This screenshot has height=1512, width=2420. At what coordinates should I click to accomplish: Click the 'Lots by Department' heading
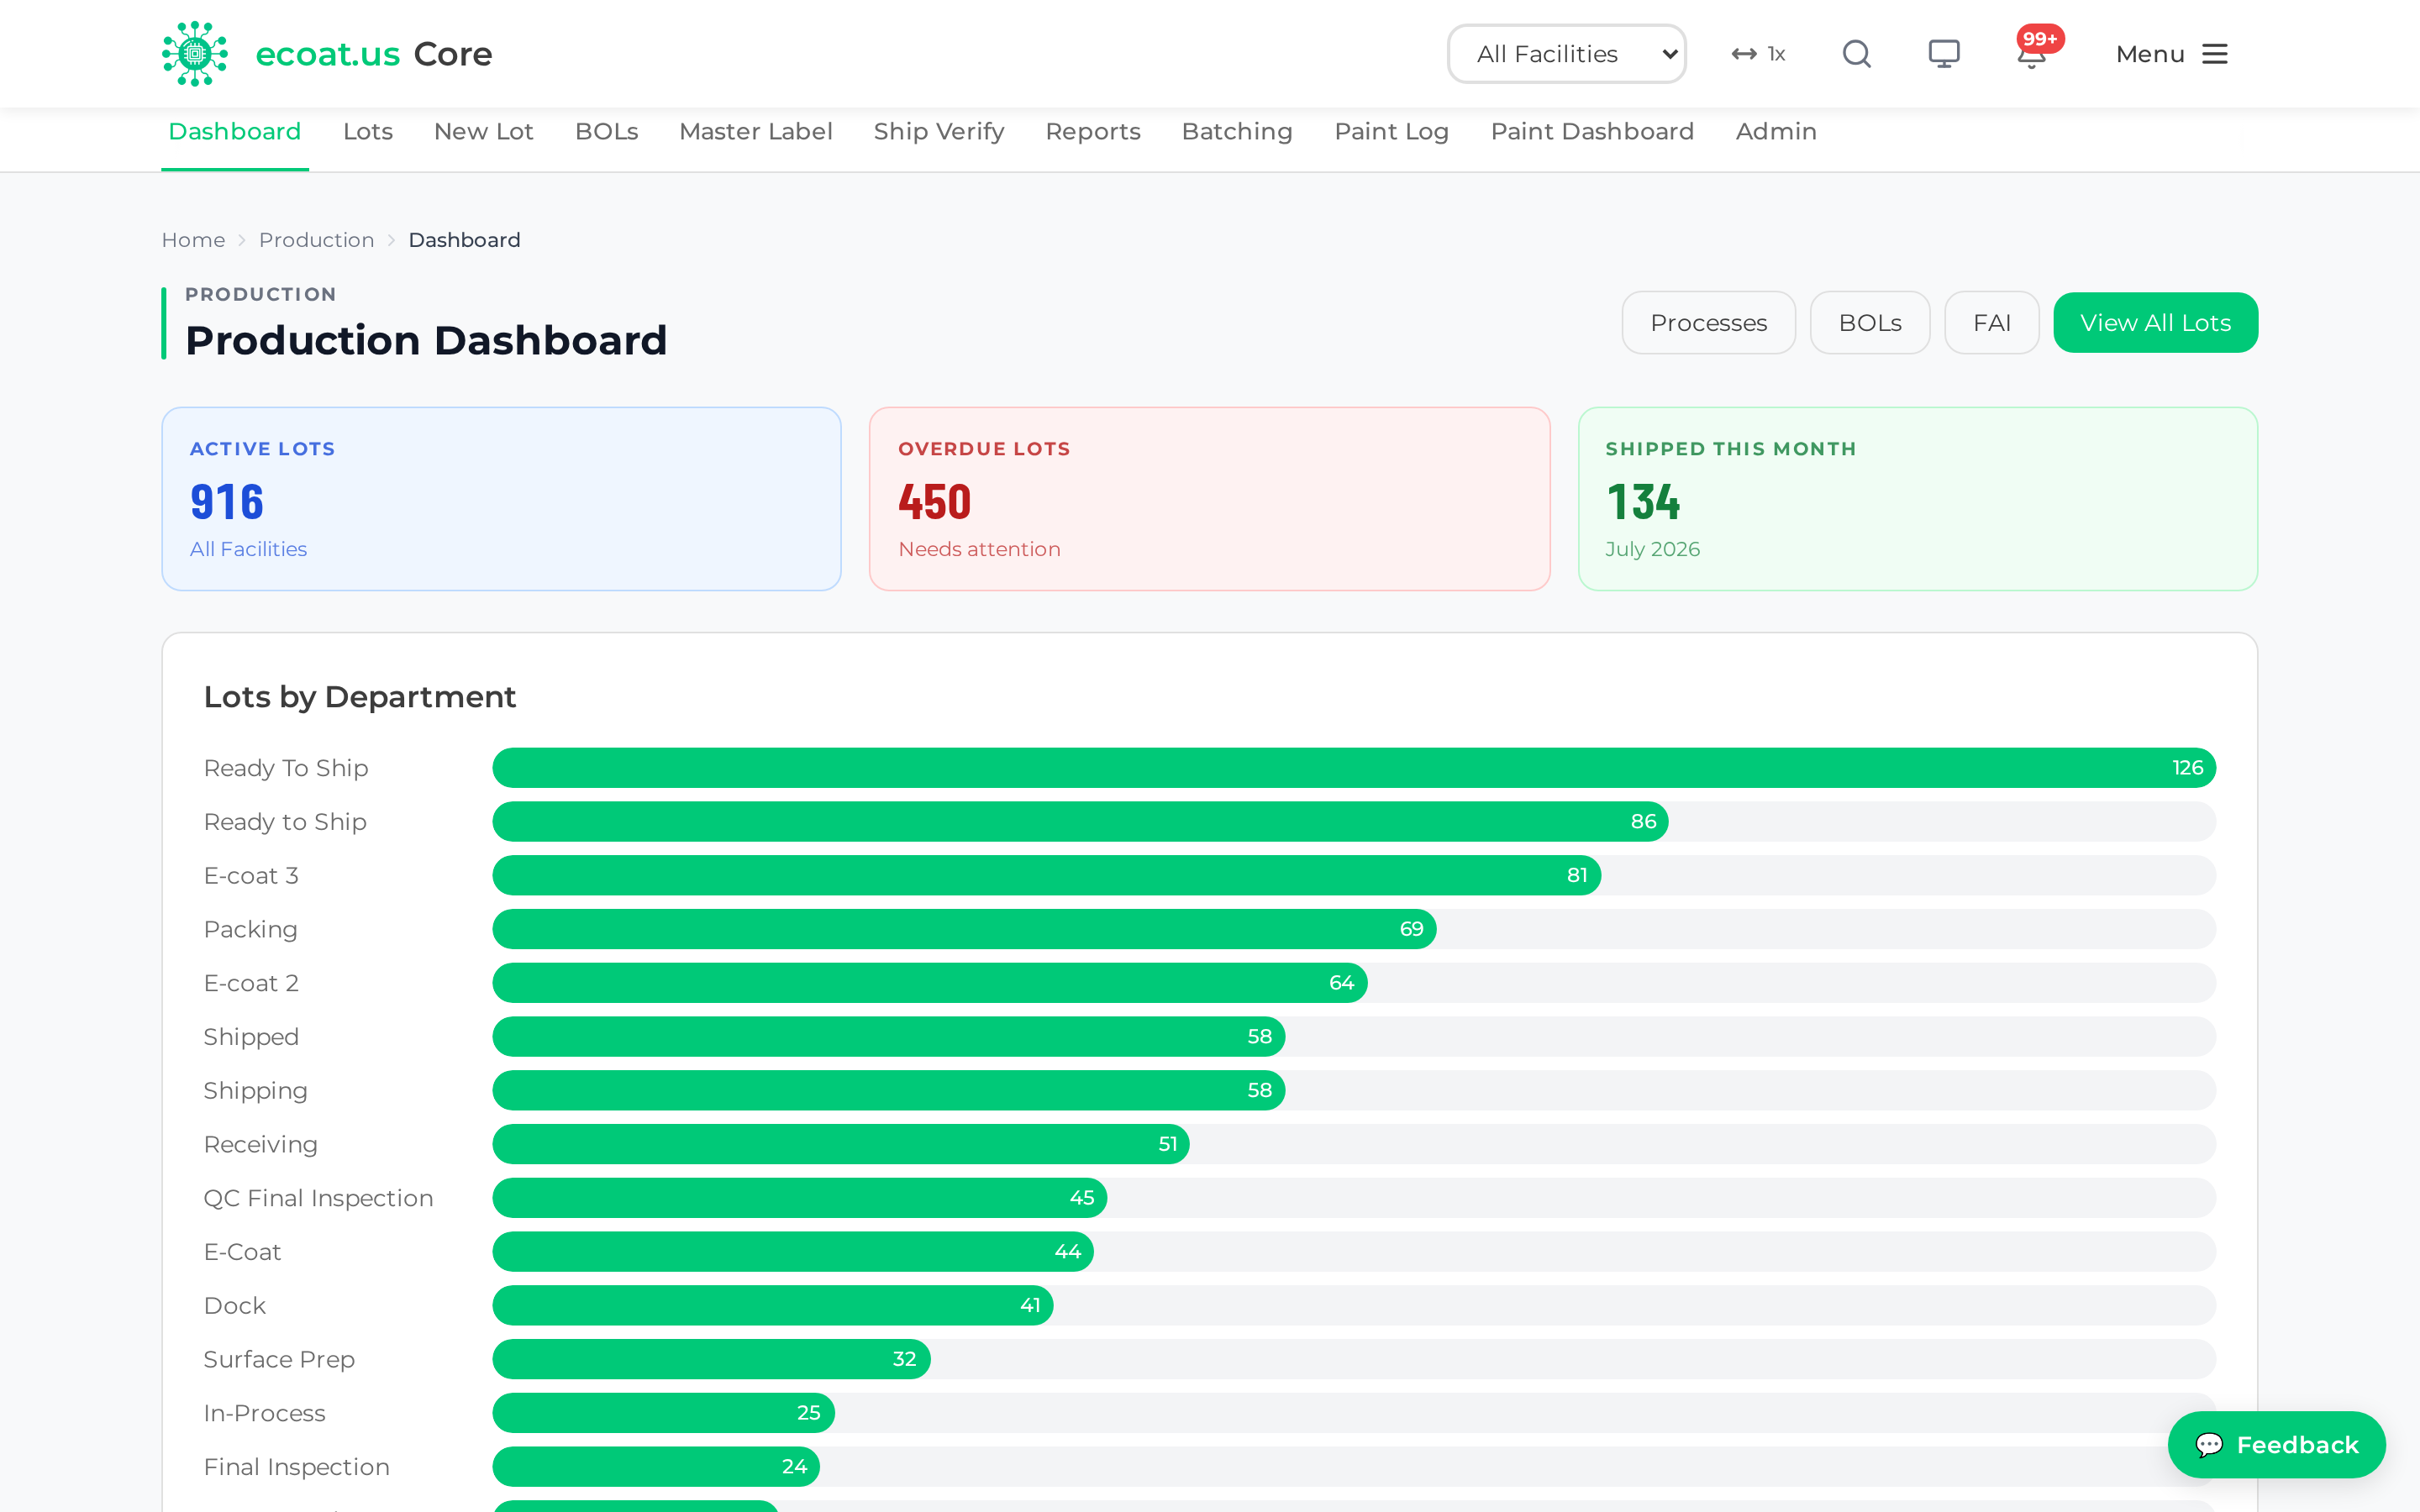click(360, 697)
